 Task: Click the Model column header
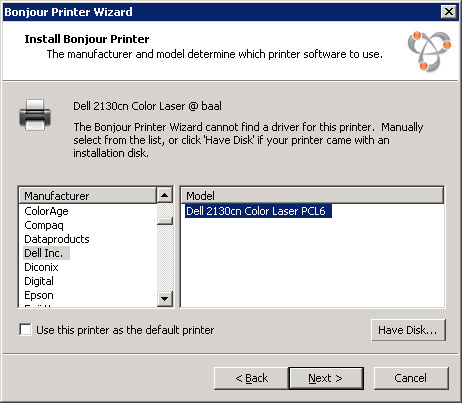pos(312,196)
